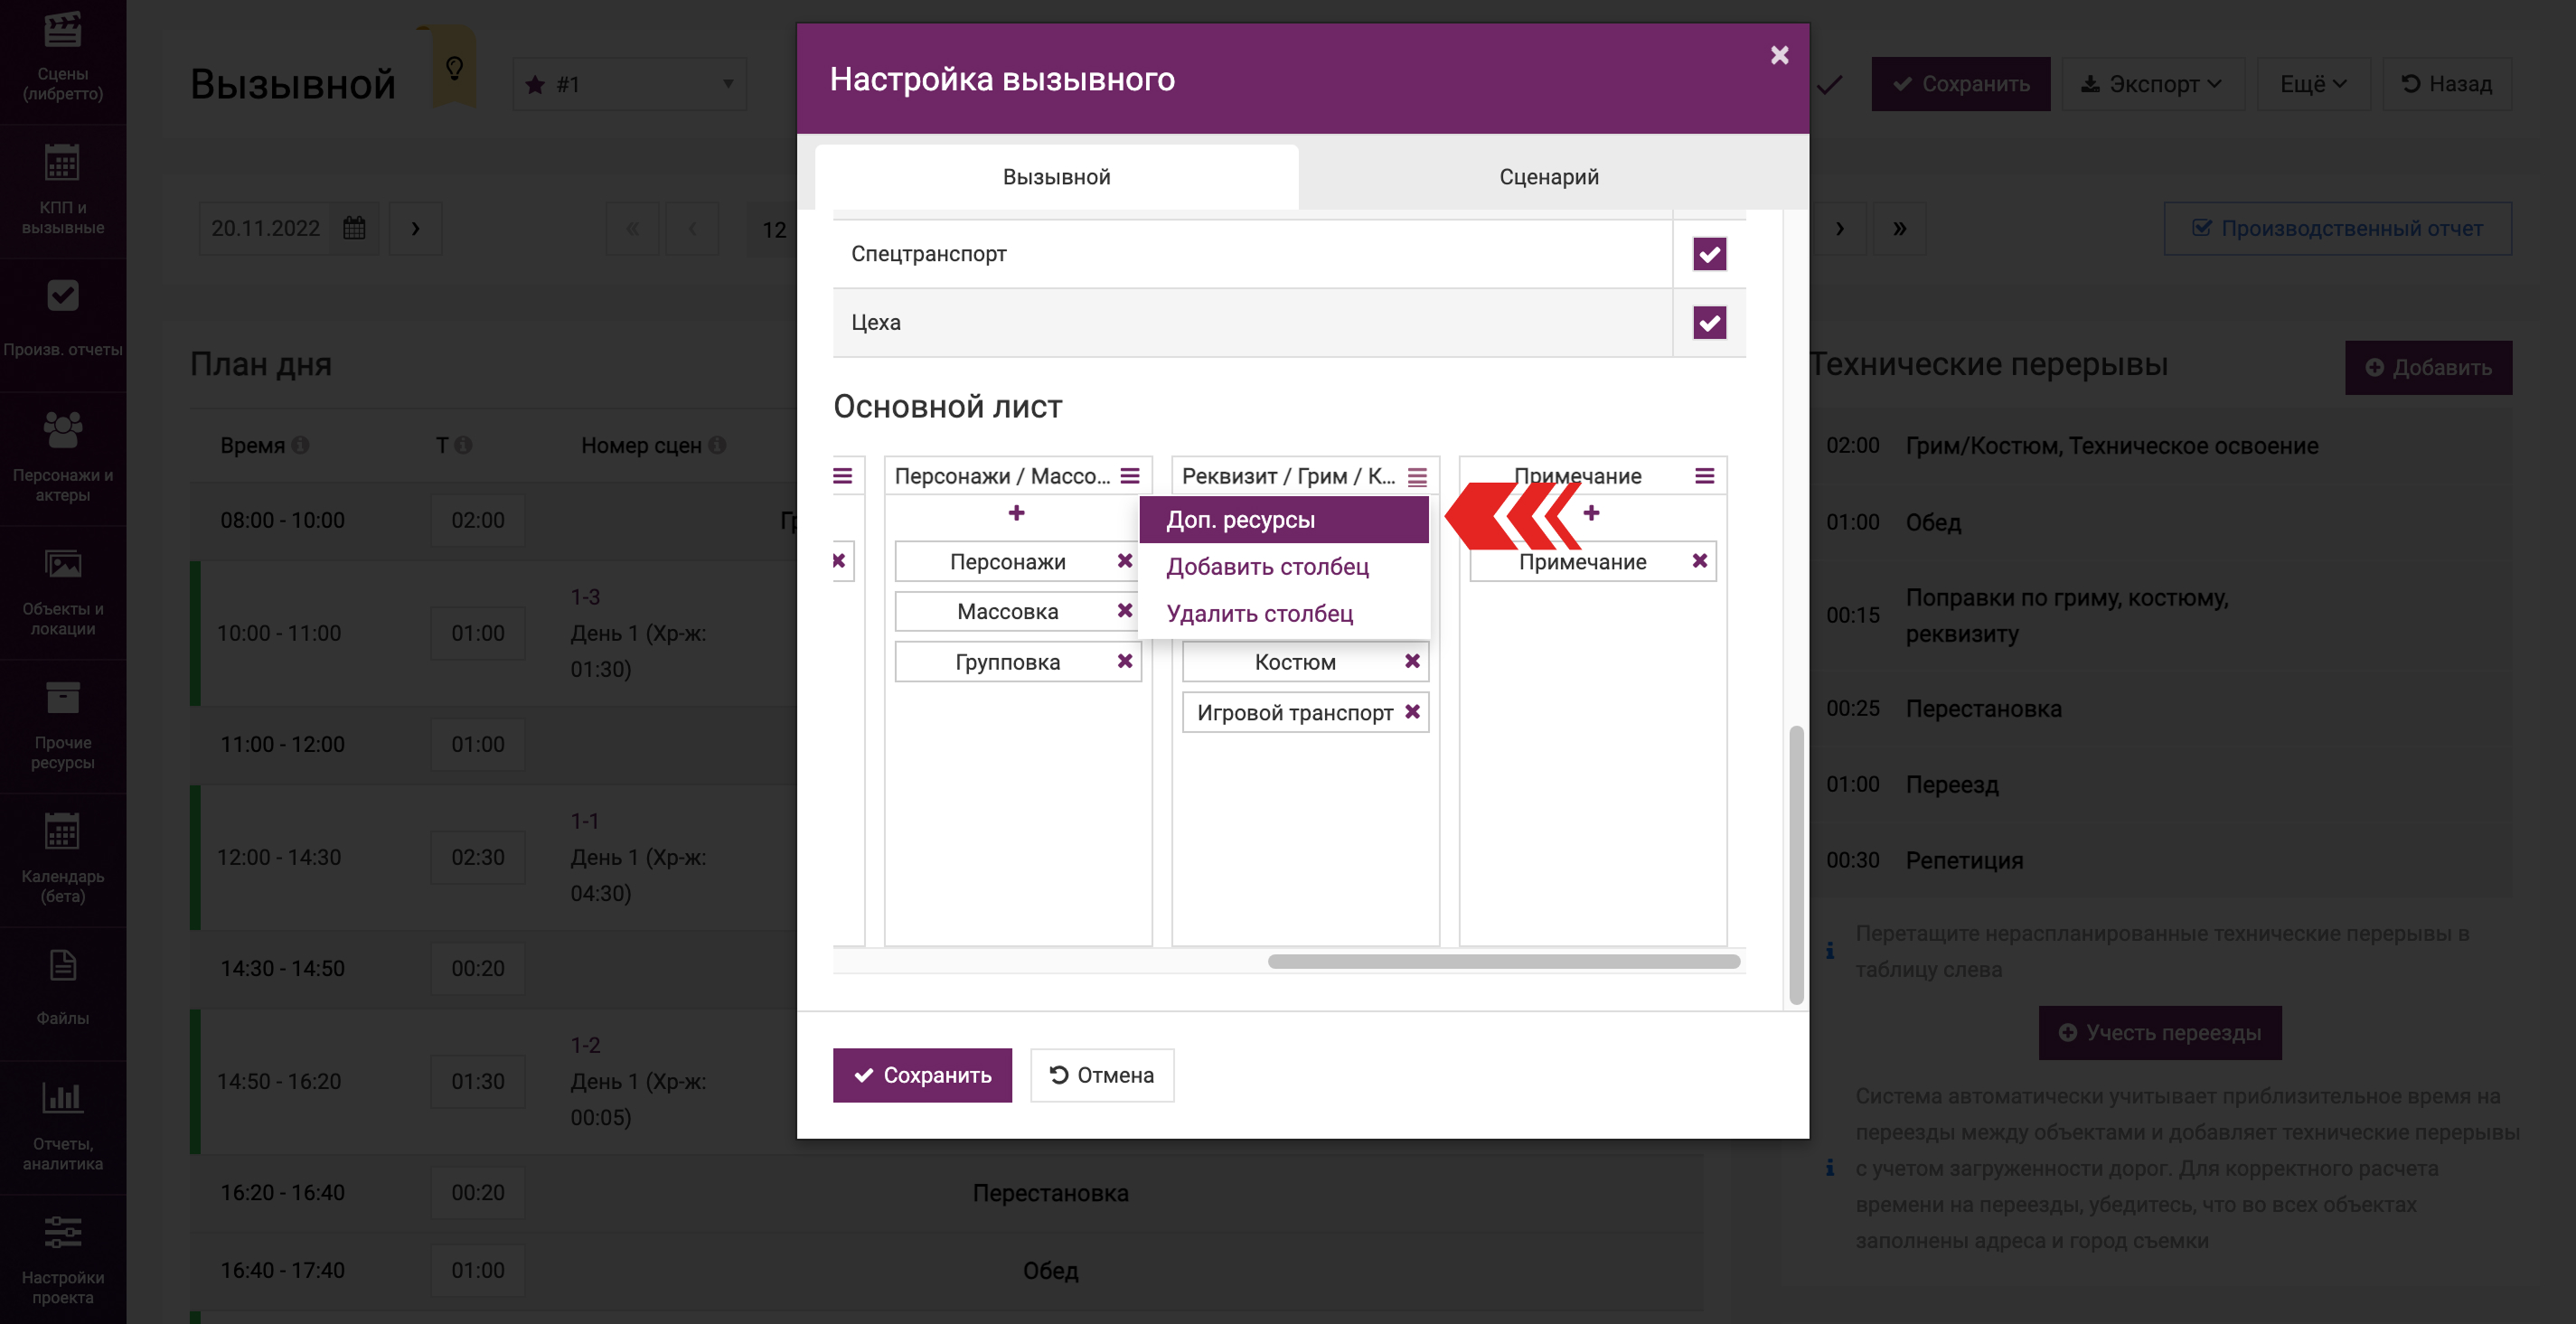Remove Костюм item from column
Screen dimensions: 2576x1324
click(1412, 661)
